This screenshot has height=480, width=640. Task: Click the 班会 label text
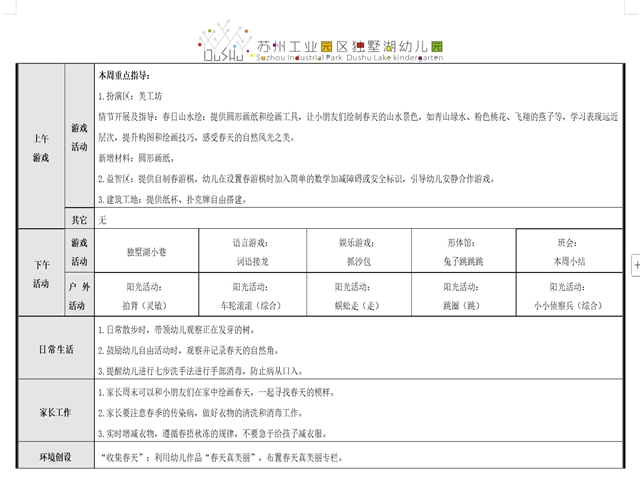[x=567, y=243]
